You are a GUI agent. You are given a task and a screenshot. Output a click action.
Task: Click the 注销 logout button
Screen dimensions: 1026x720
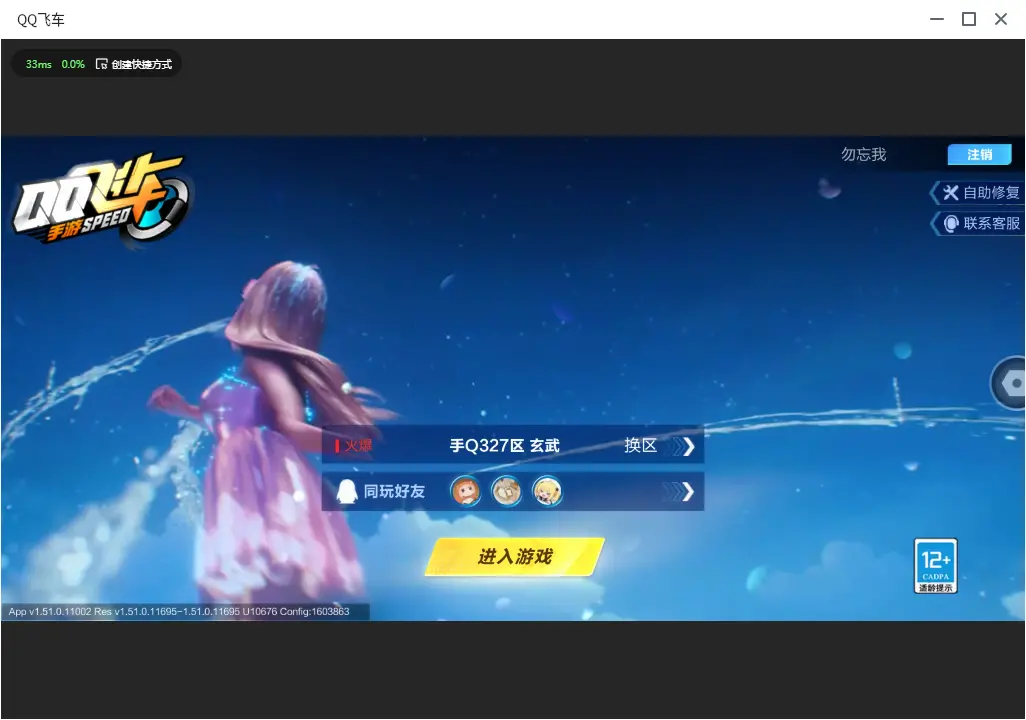(x=980, y=154)
